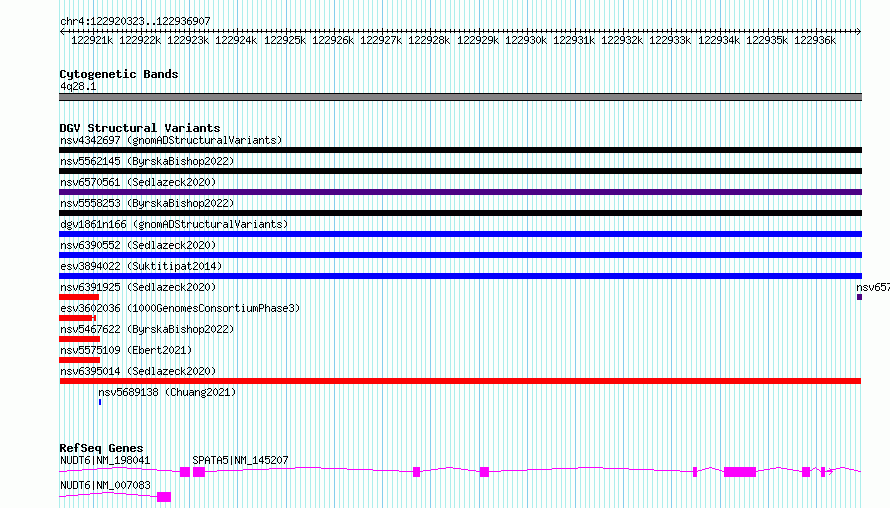Select the blue bar of dgv1861n166
Image resolution: width=890 pixels, height=508 pixels.
460,234
